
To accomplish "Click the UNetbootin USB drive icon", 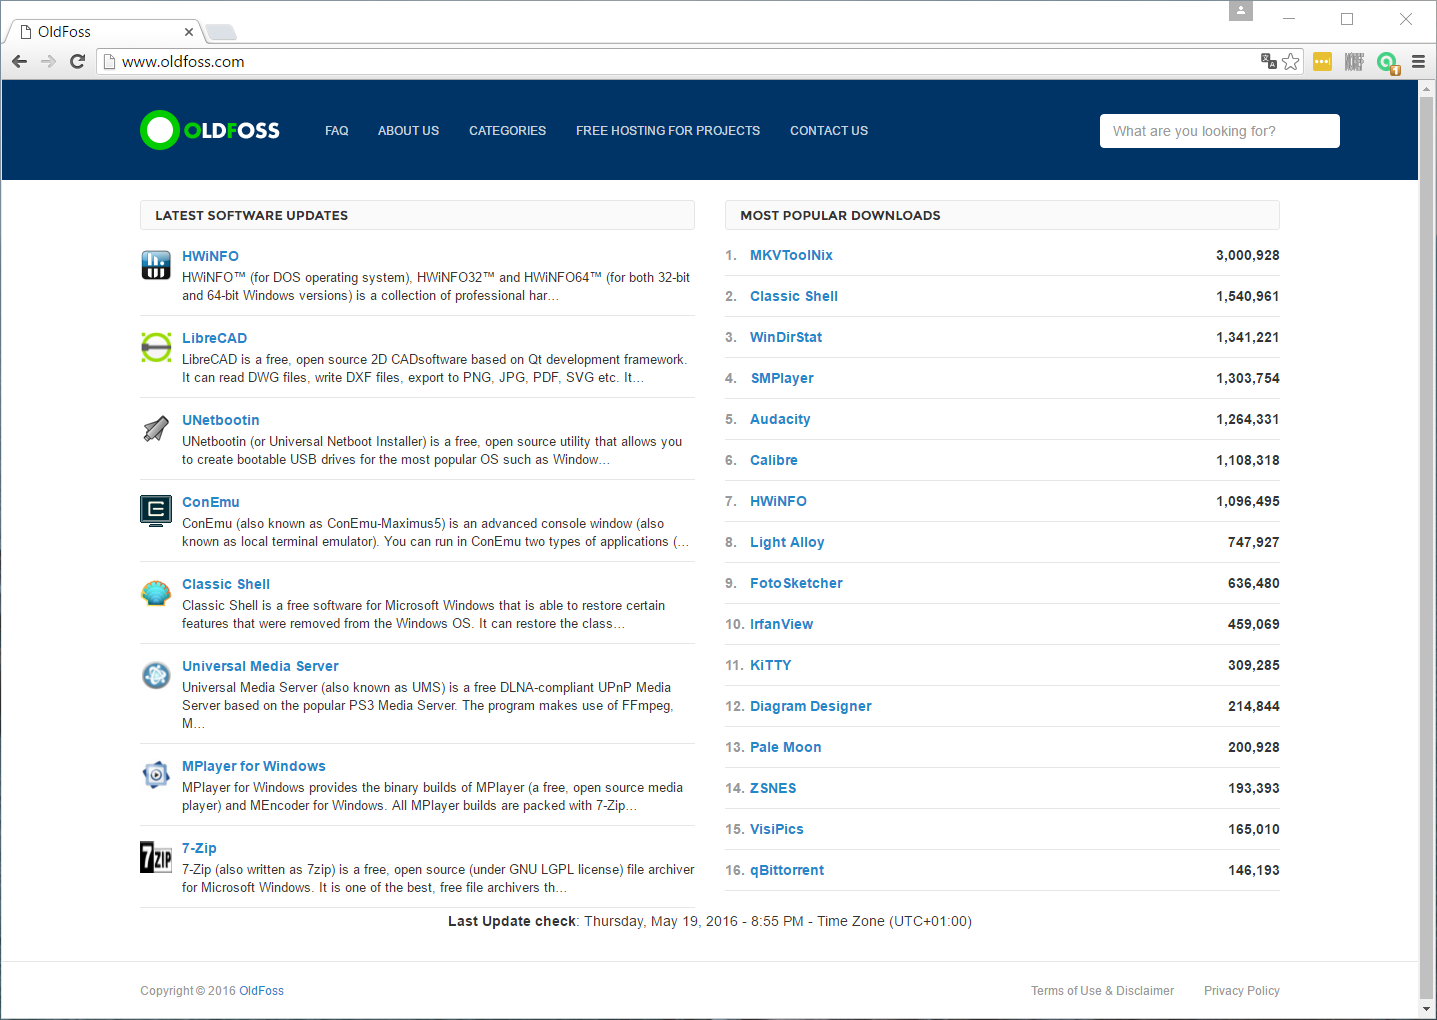I will coord(156,428).
